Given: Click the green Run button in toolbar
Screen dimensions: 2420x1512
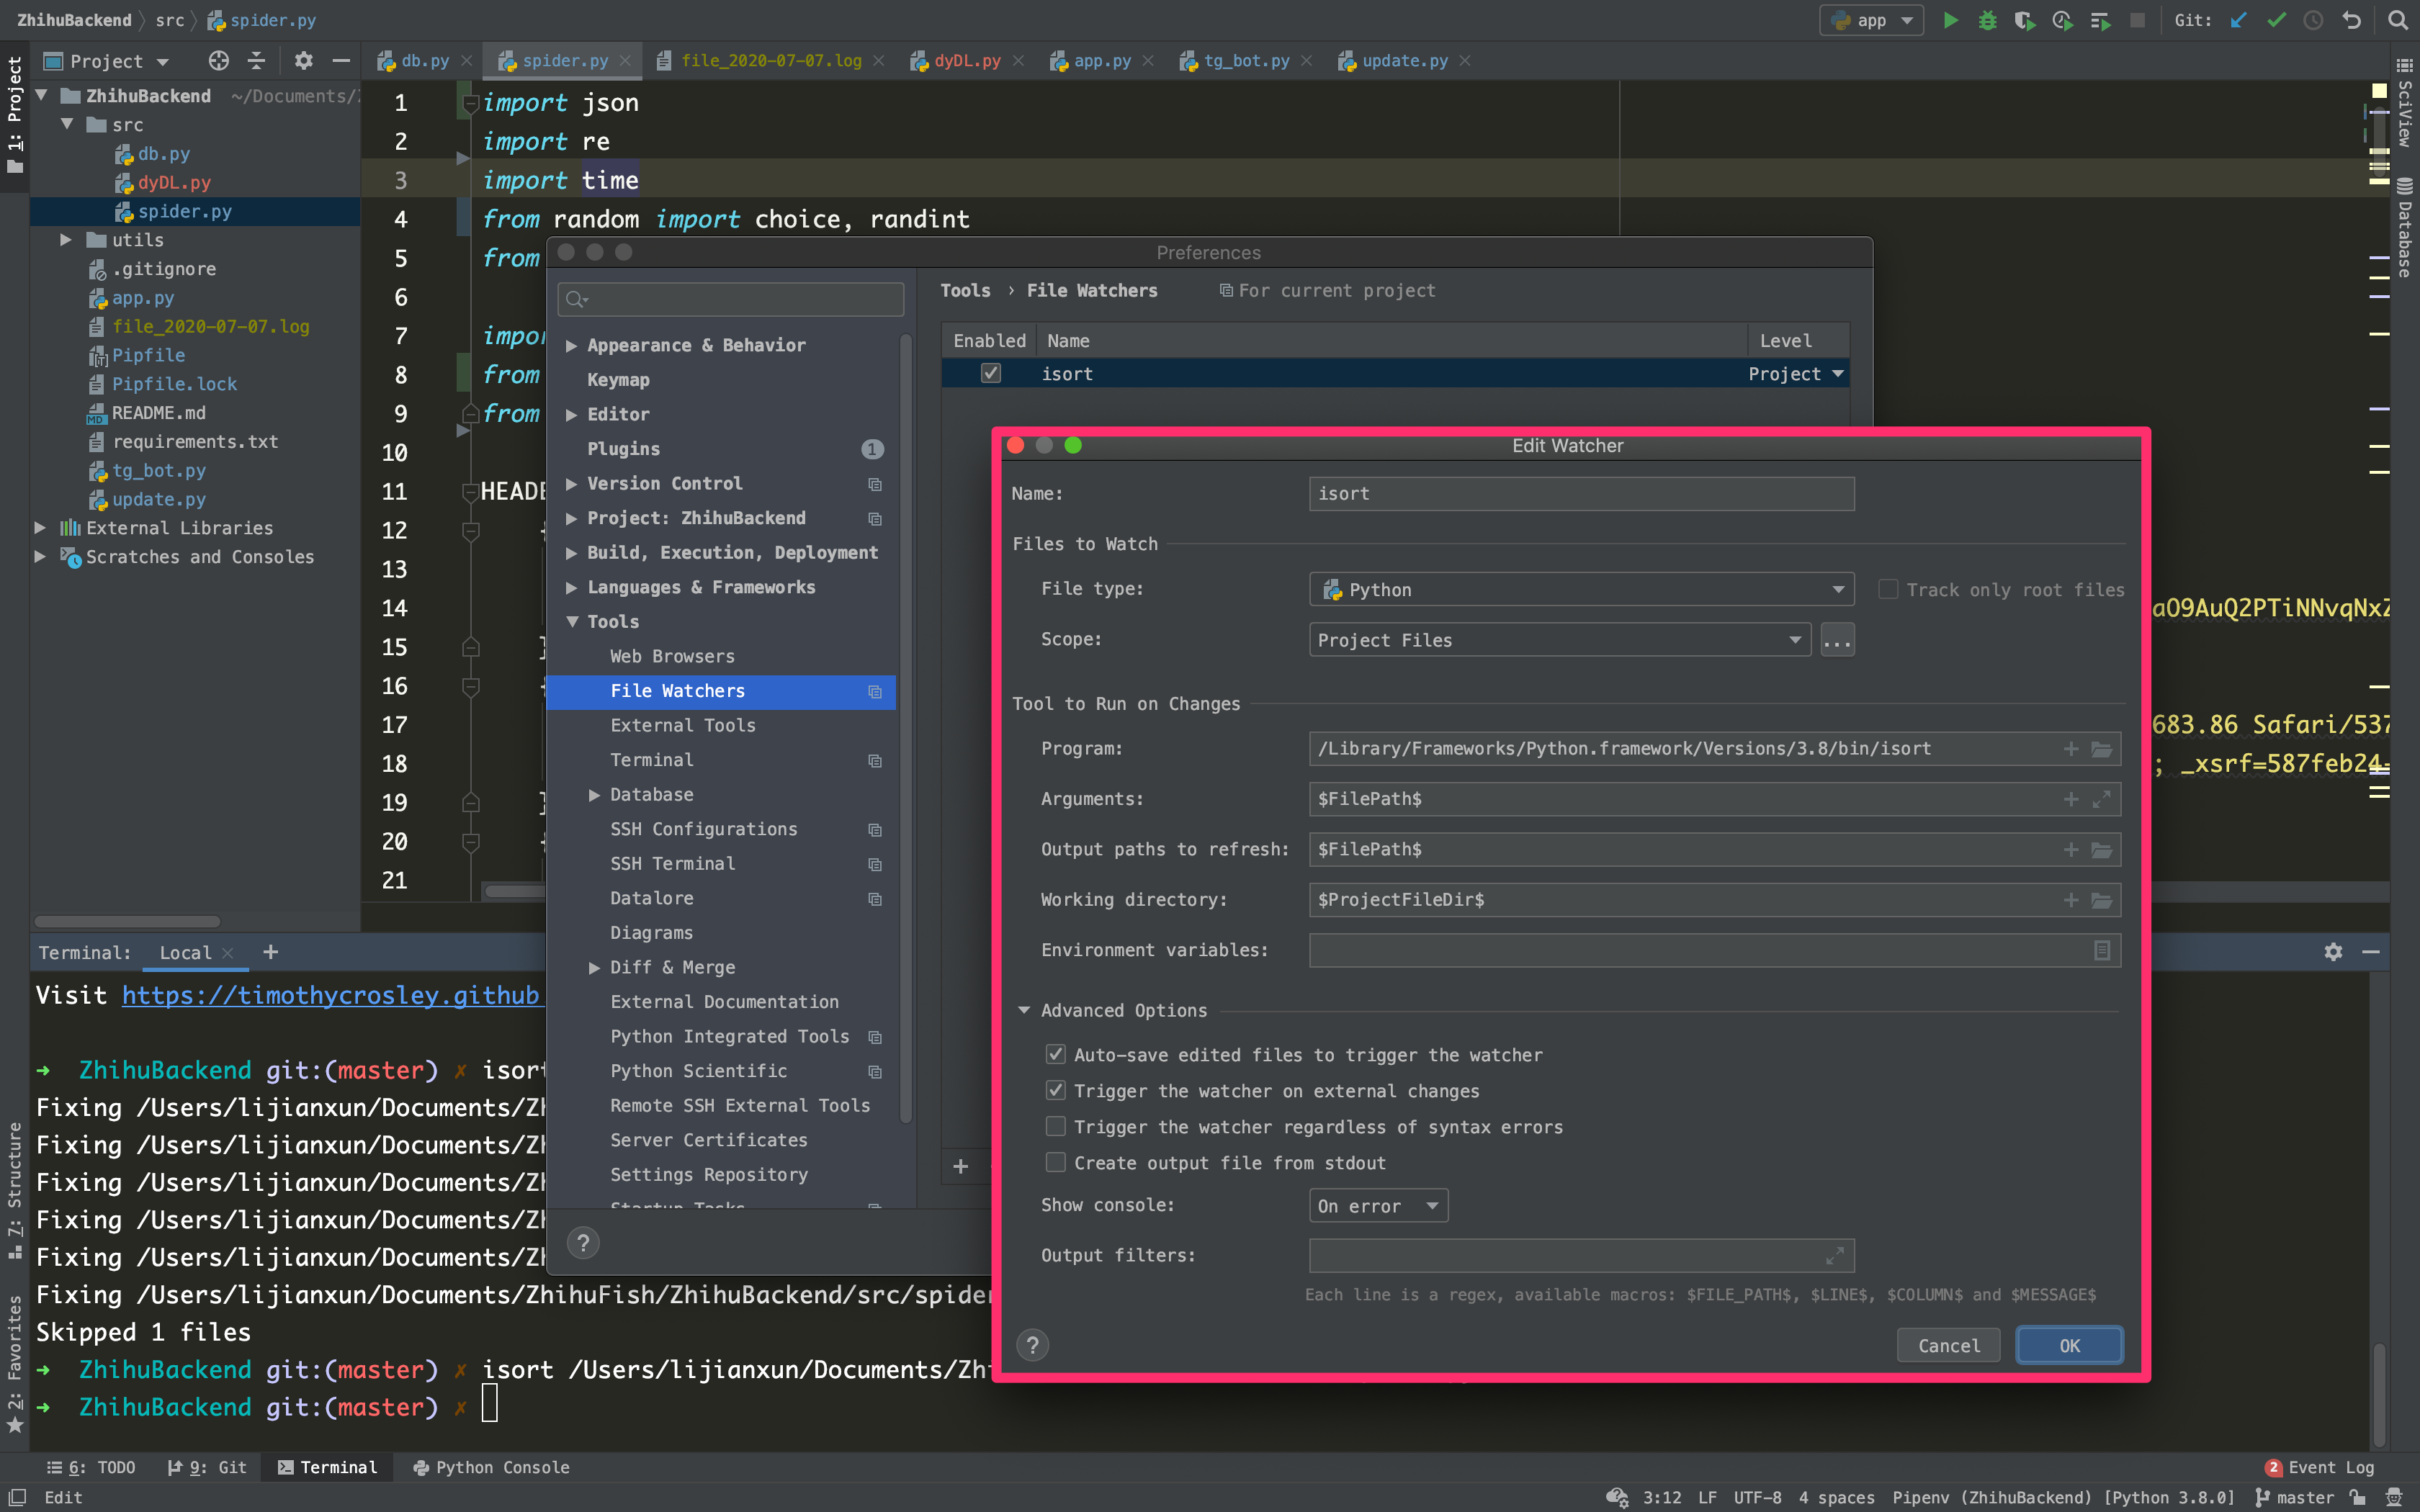Looking at the screenshot, I should click(x=1950, y=20).
